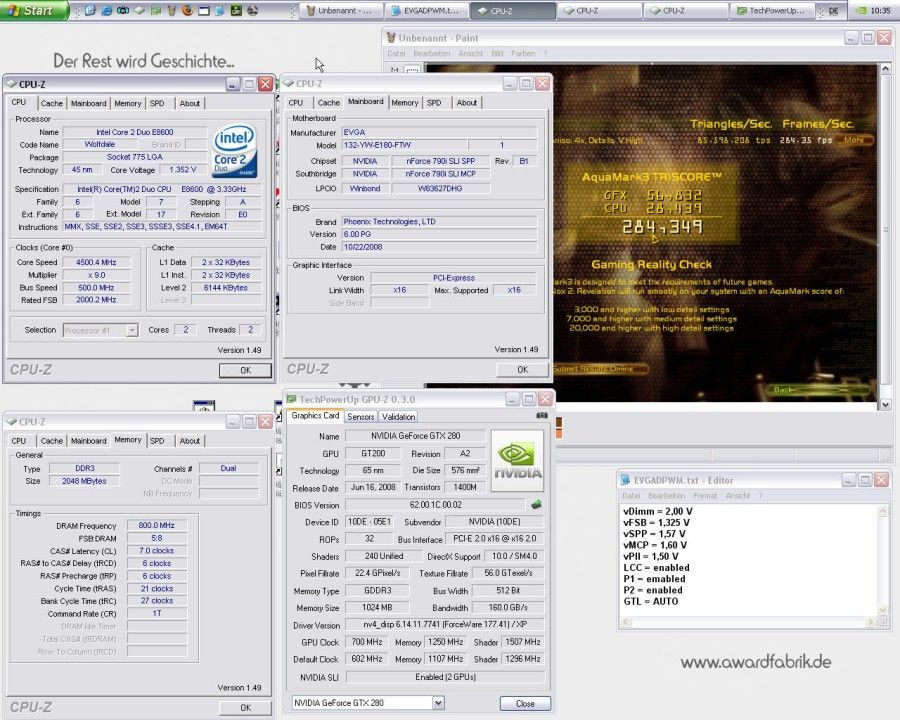Open Memory tab in CPU-Z window showing Motherboard
The width and height of the screenshot is (900, 720).
pos(405,103)
